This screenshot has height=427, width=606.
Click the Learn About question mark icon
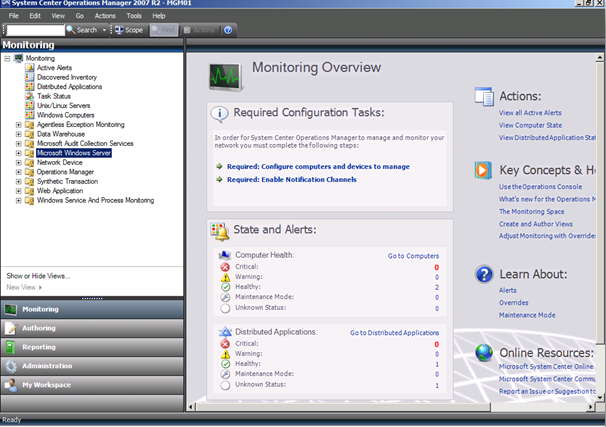point(484,274)
